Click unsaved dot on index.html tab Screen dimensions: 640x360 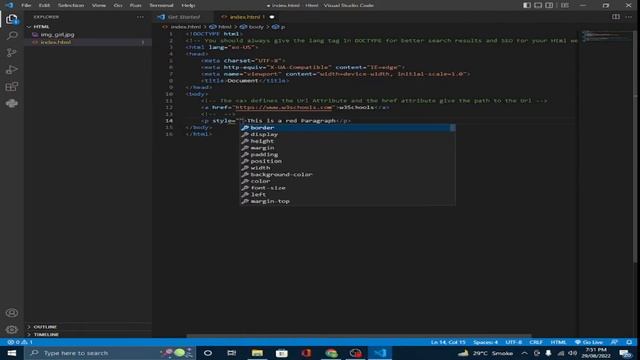tap(272, 17)
